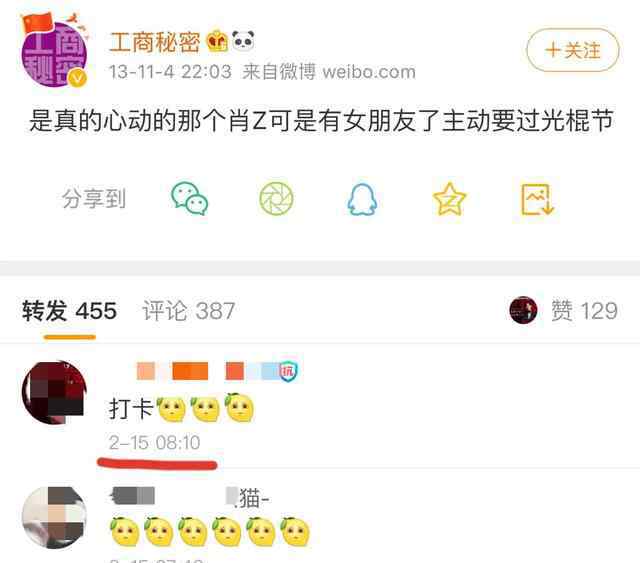Screen dimensions: 640x563
Task: View 赞 129 likes list
Action: 584,311
